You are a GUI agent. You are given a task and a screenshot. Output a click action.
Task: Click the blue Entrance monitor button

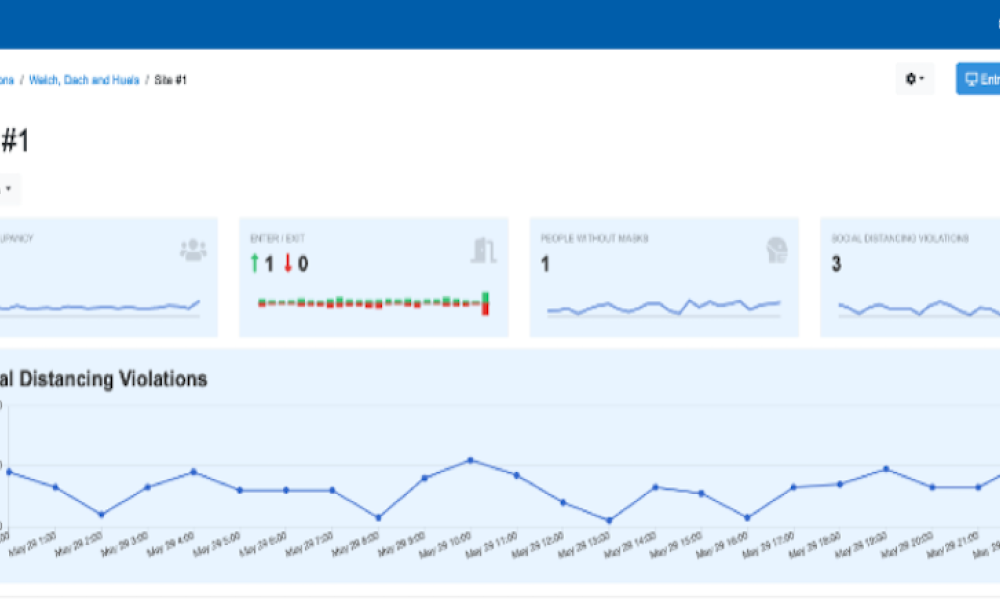click(978, 79)
